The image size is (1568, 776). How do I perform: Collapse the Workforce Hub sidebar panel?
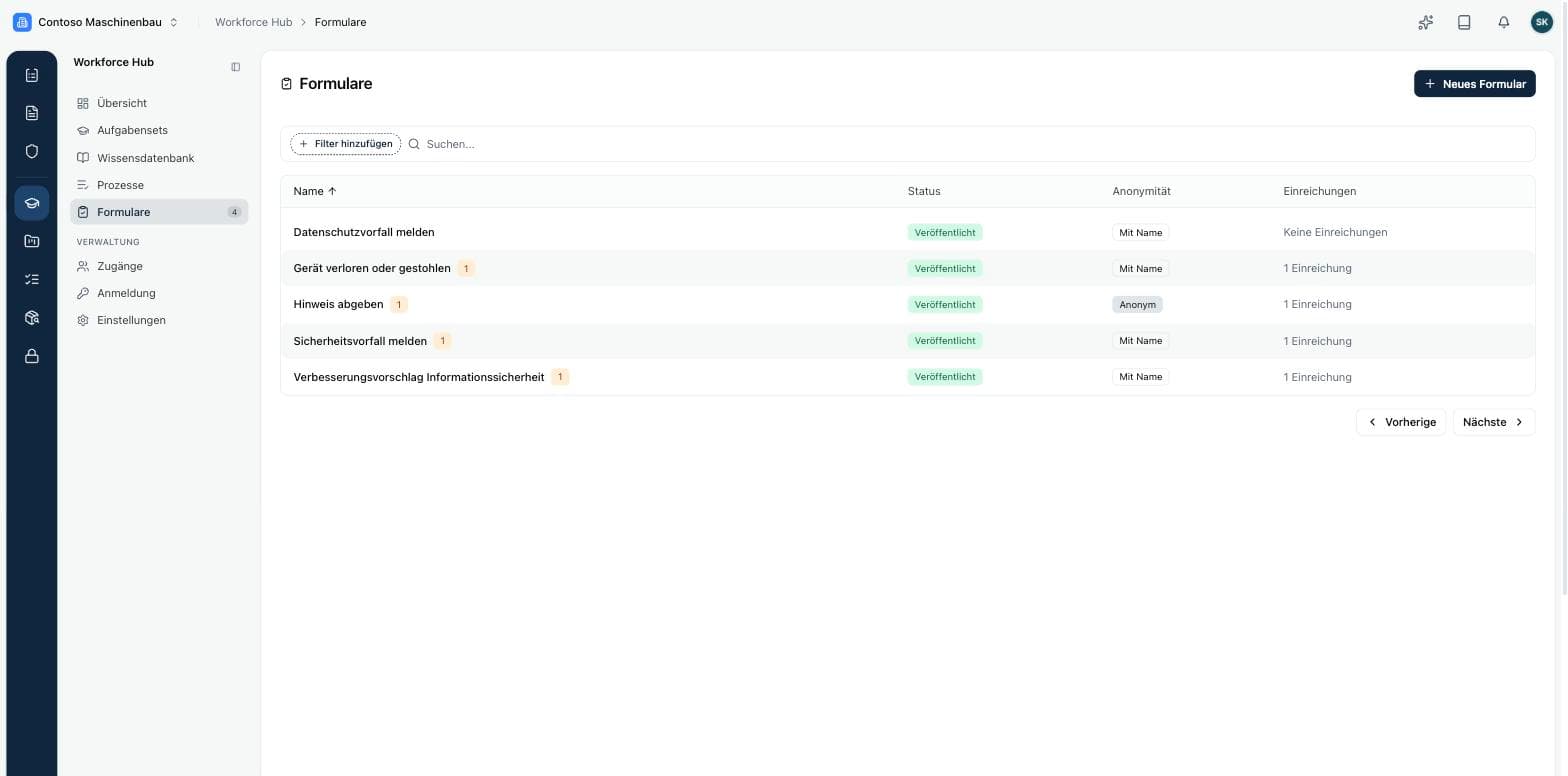(x=236, y=67)
